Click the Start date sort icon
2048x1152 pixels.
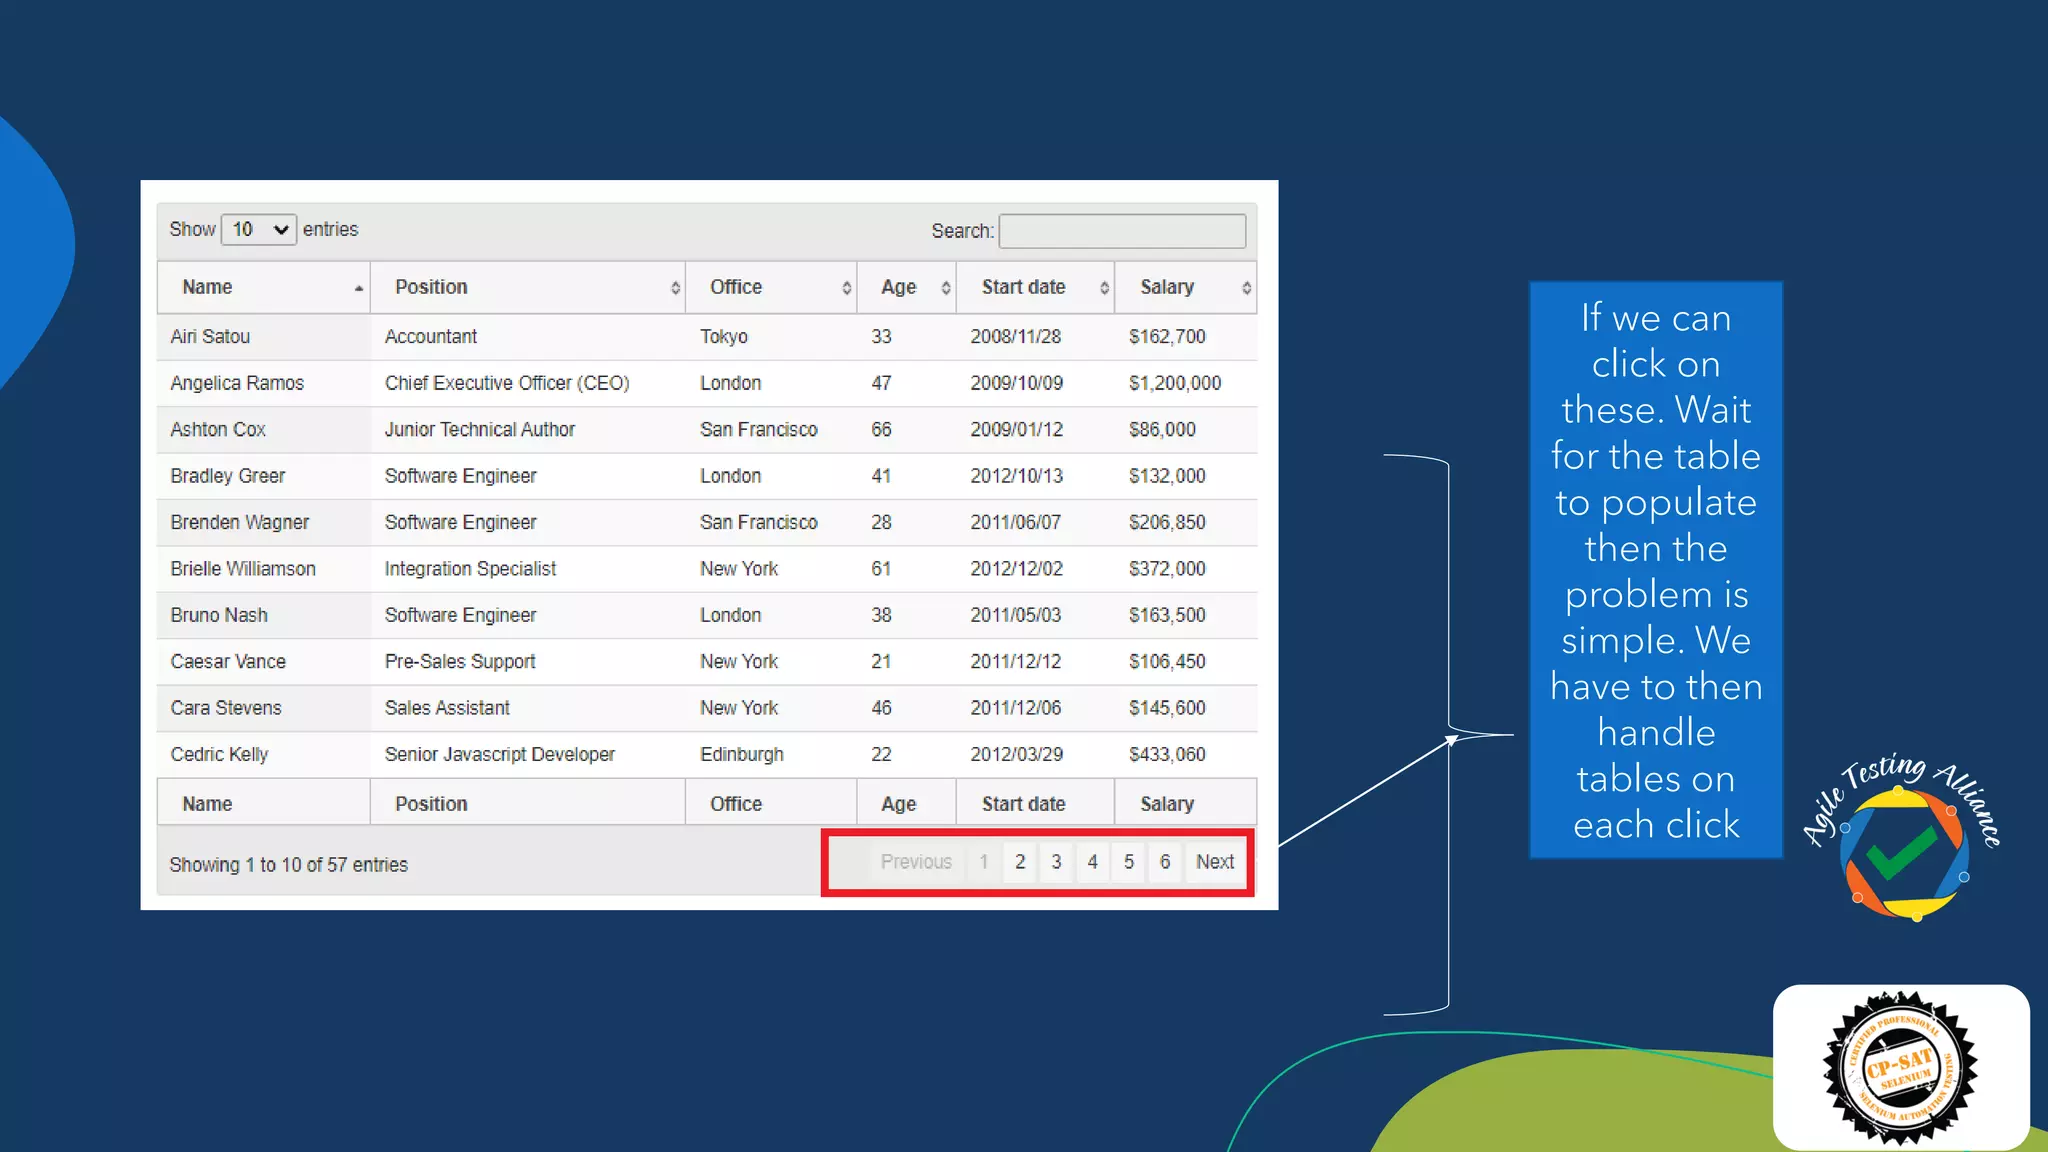(x=1104, y=288)
